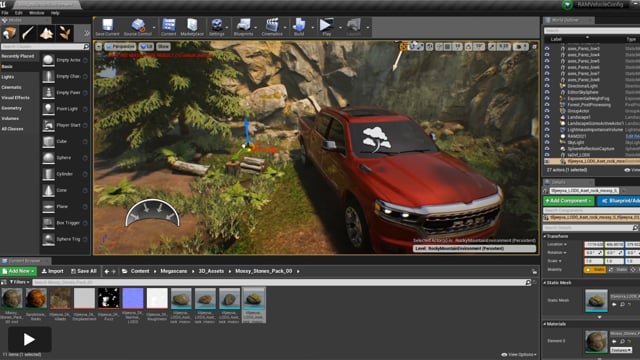Click the Blueprints toolbar icon
The height and width of the screenshot is (360, 640).
[244, 25]
